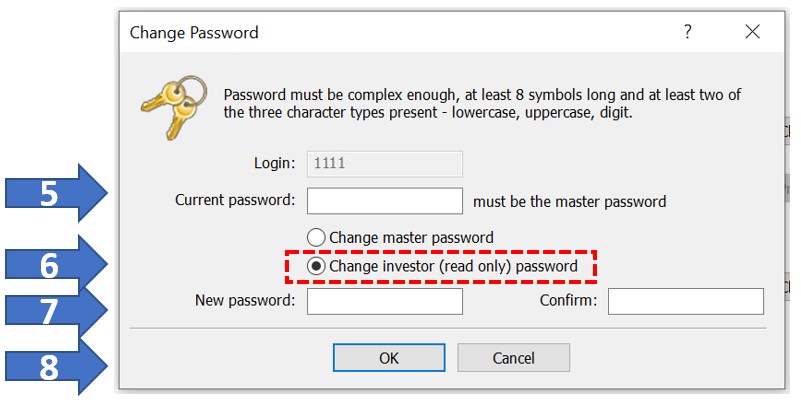The image size is (801, 412).
Task: Focus the Confirm password input field
Action: pos(685,301)
